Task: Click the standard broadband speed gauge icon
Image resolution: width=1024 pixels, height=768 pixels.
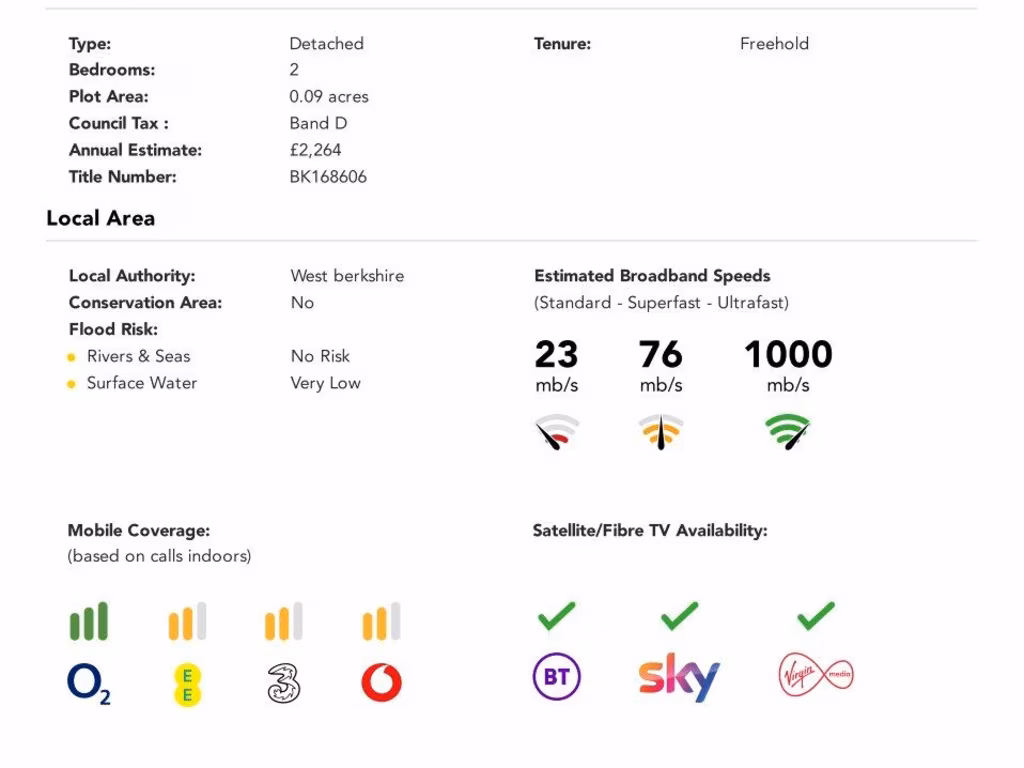Action: [557, 432]
